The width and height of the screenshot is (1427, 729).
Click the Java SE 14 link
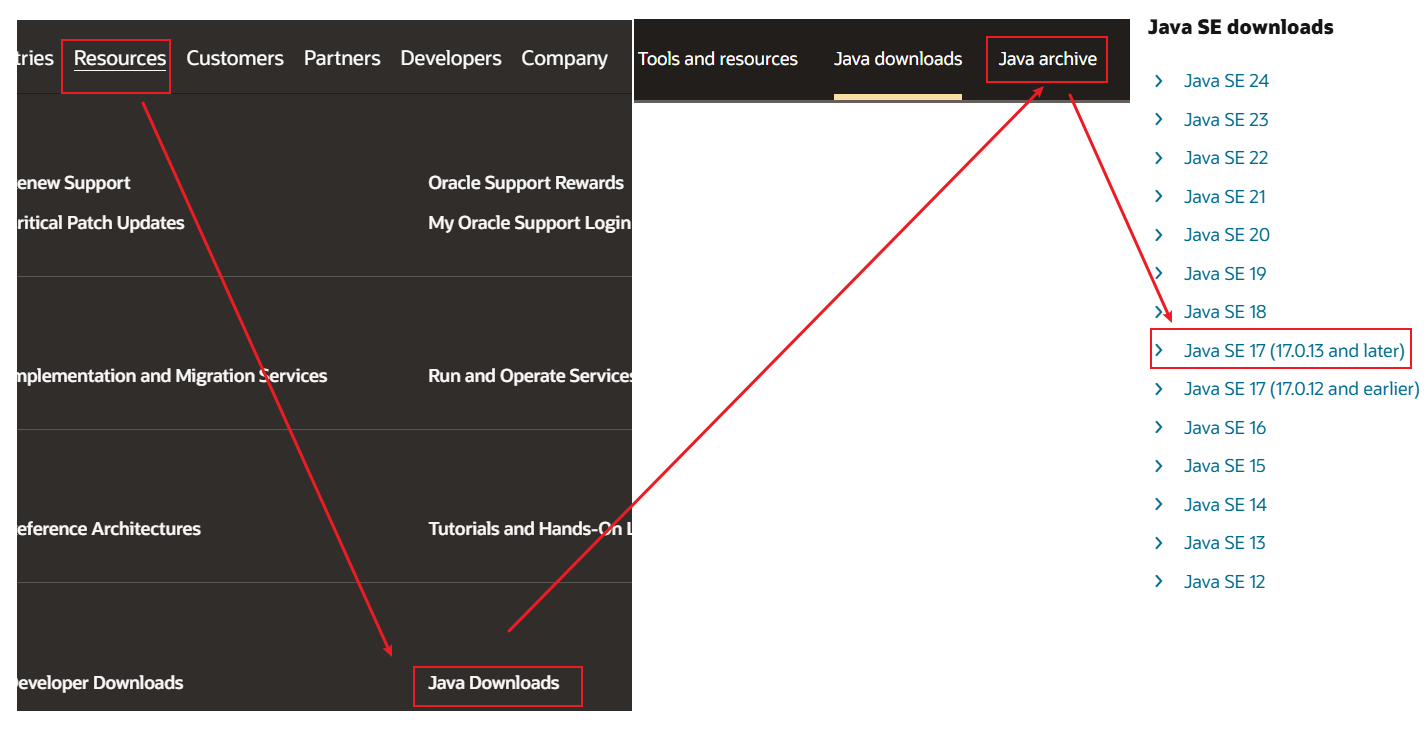pyautogui.click(x=1225, y=505)
